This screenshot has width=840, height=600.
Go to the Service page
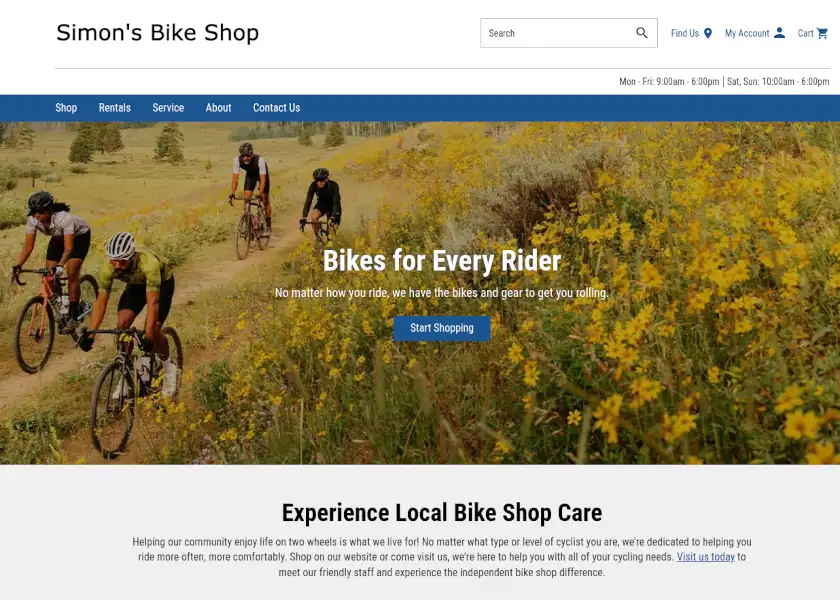click(x=168, y=108)
